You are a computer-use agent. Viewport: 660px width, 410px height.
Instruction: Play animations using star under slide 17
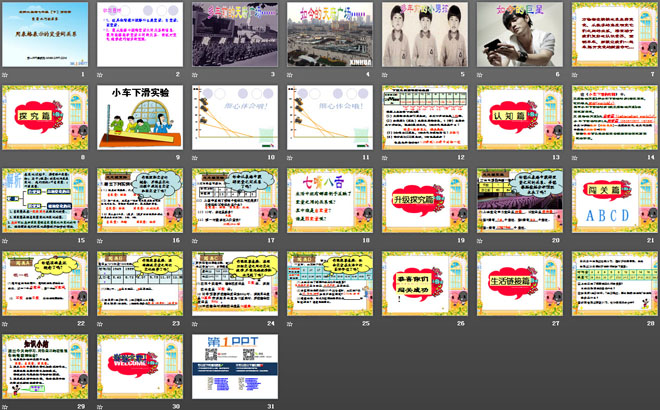195,241
